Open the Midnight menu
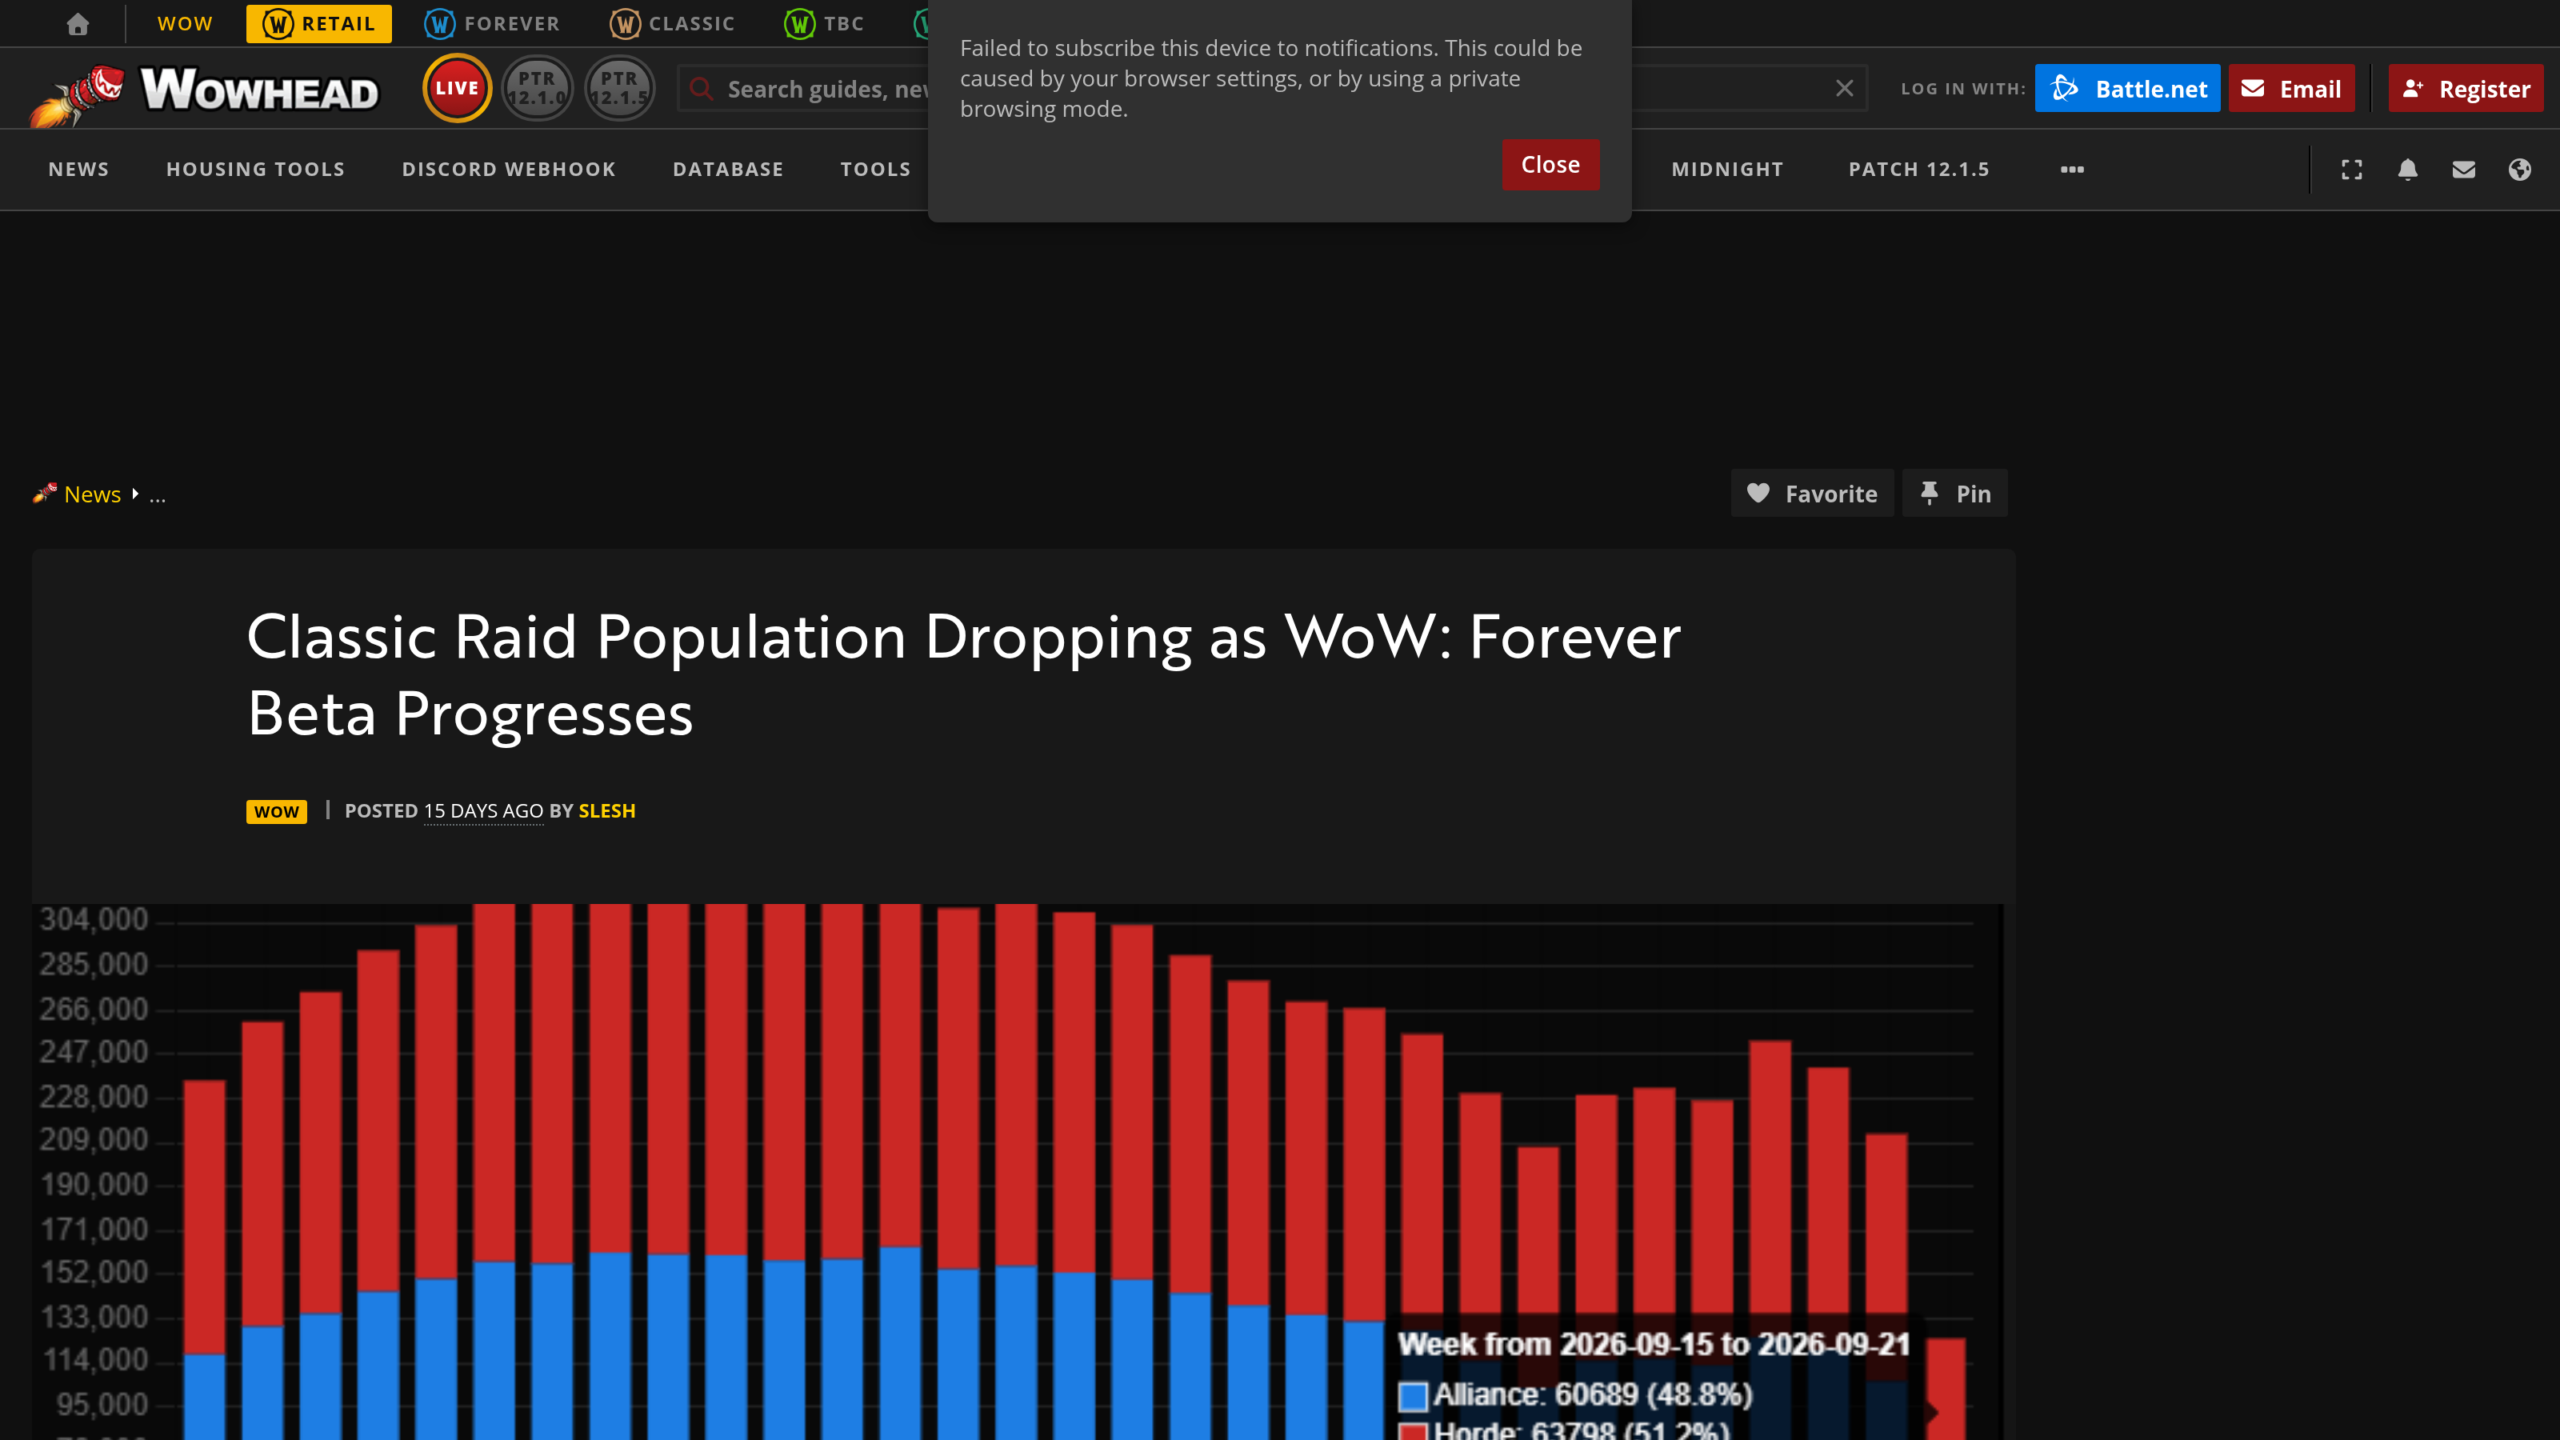 (x=1727, y=169)
